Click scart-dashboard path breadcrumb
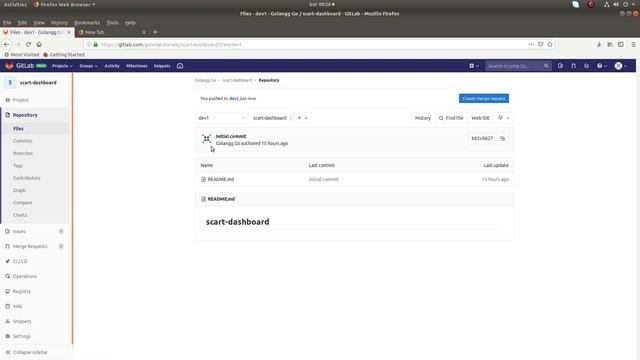This screenshot has height=360, width=640. click(270, 118)
